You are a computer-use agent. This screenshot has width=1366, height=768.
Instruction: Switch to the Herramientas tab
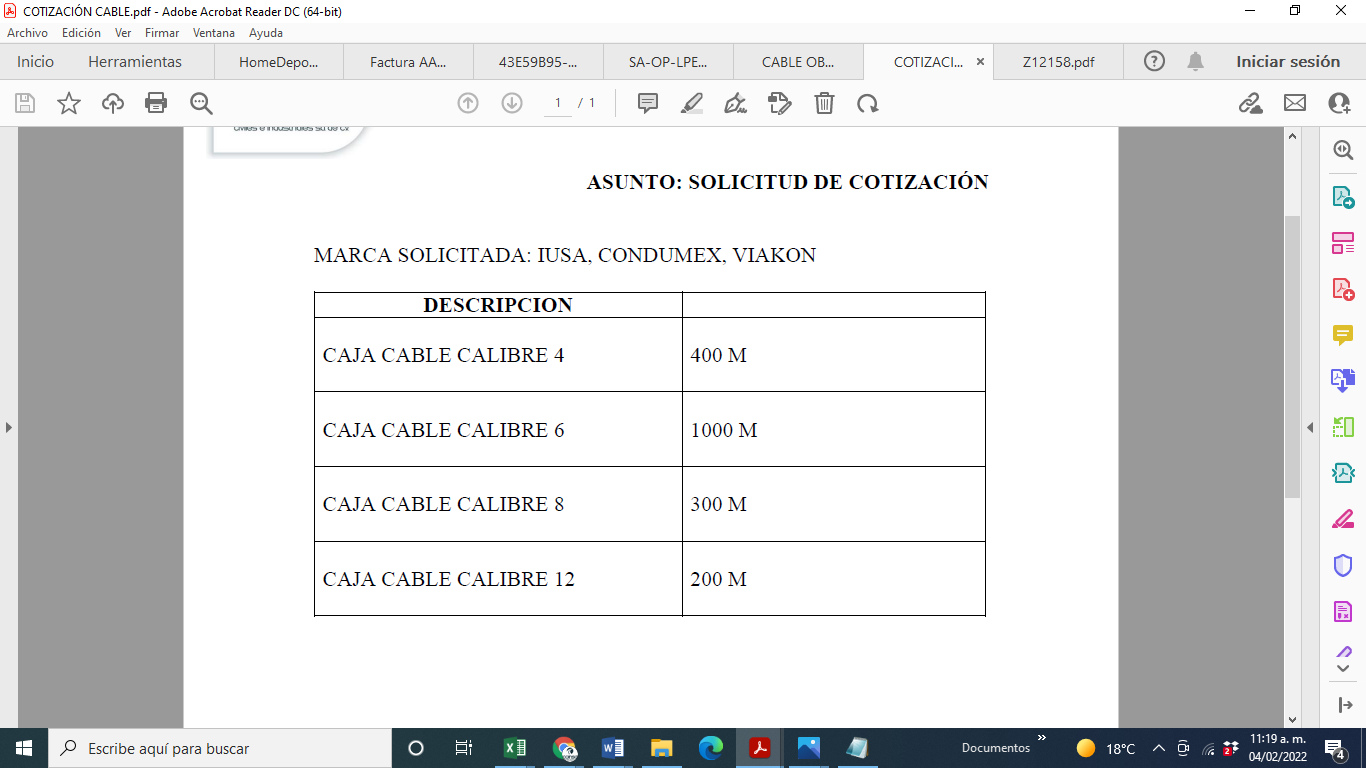(135, 61)
